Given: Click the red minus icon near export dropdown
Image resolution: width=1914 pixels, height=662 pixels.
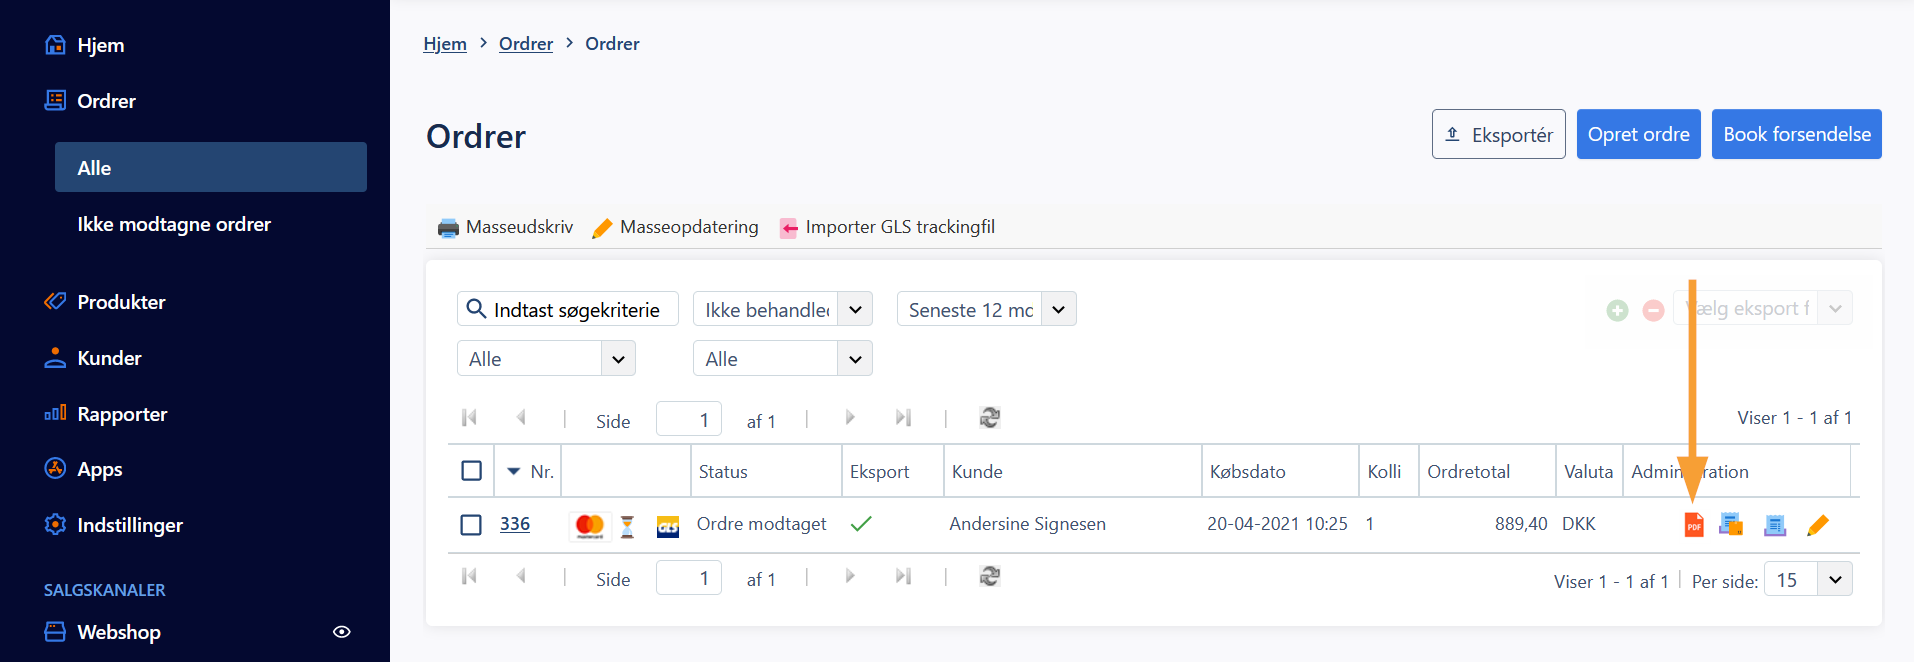Looking at the screenshot, I should point(1653,310).
